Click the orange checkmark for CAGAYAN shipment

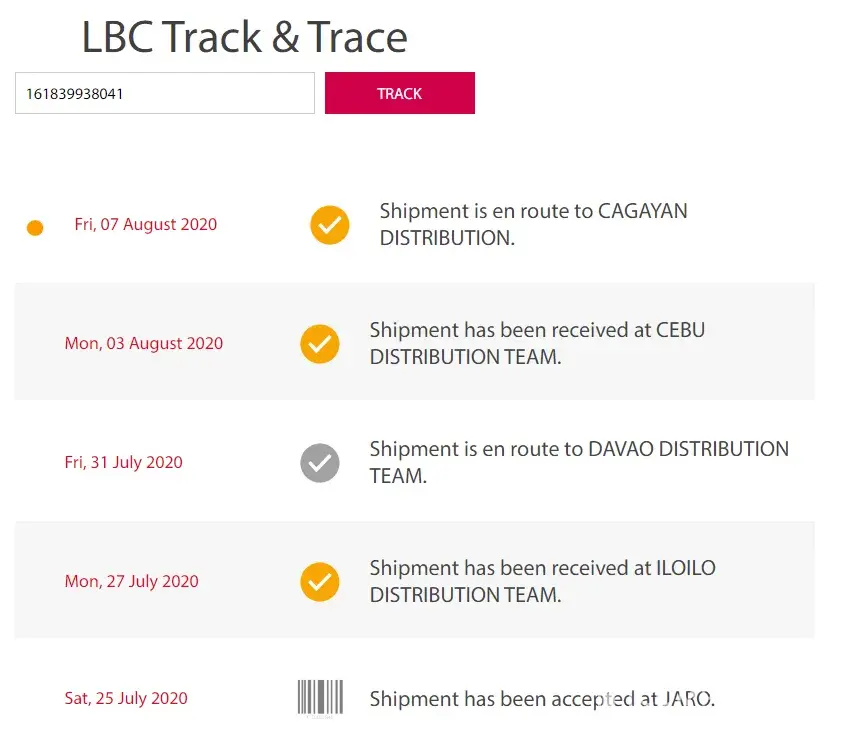coord(330,225)
